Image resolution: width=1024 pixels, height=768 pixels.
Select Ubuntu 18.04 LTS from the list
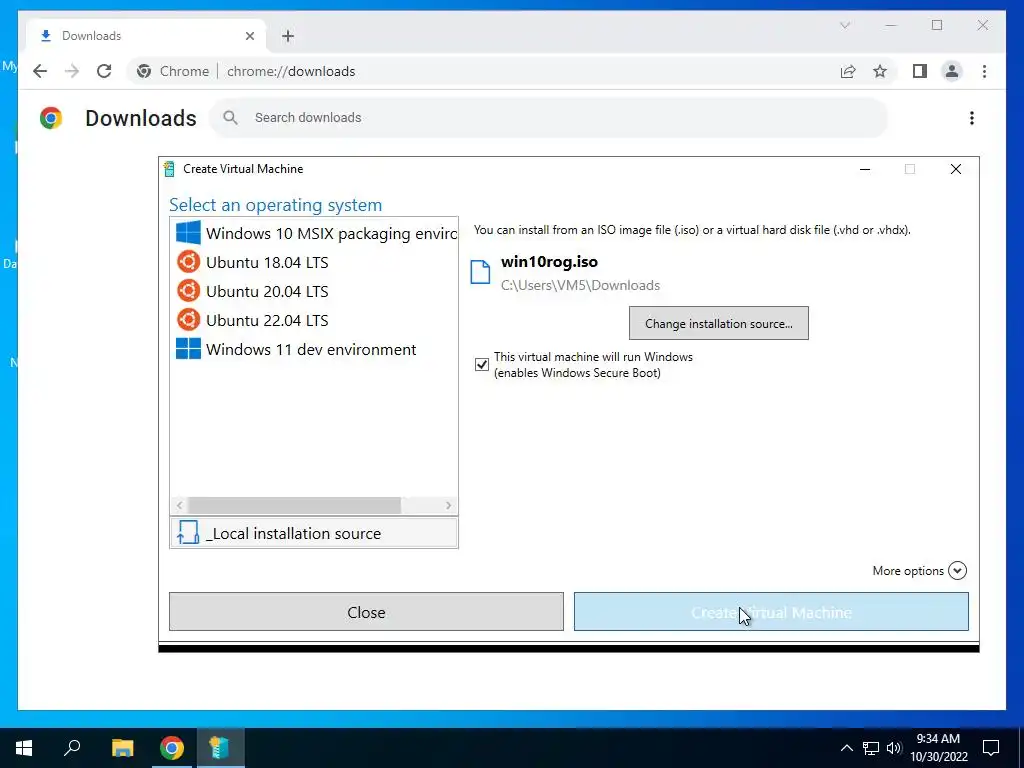tap(314, 262)
